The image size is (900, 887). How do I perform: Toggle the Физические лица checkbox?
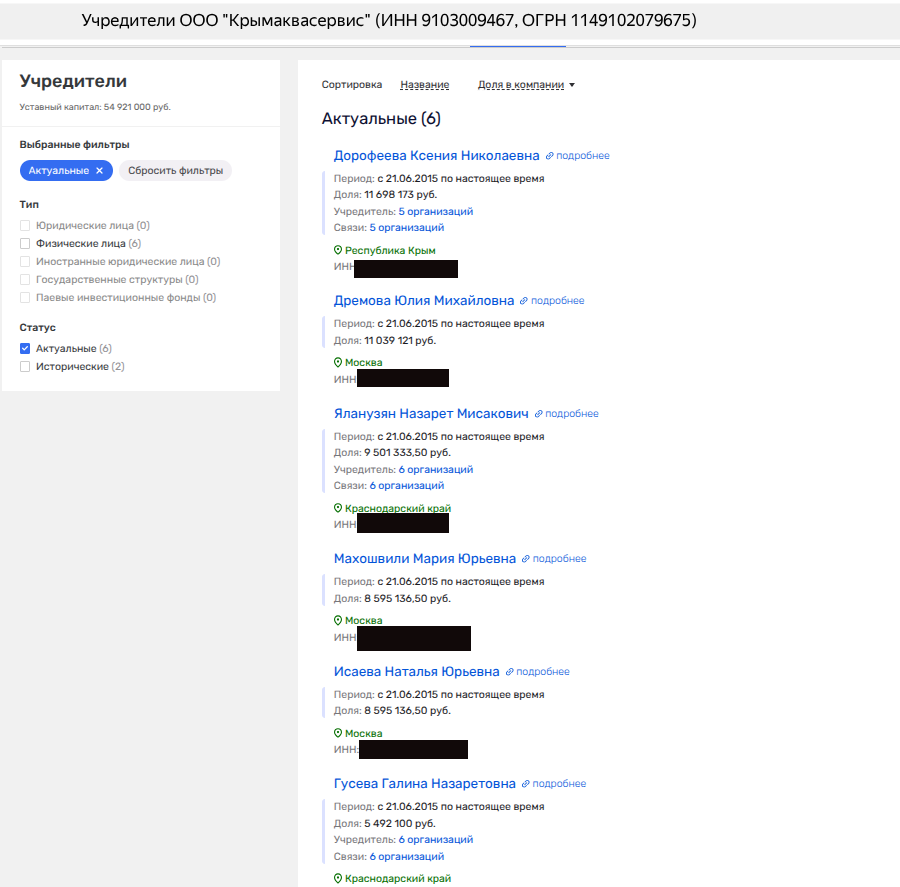coord(26,244)
